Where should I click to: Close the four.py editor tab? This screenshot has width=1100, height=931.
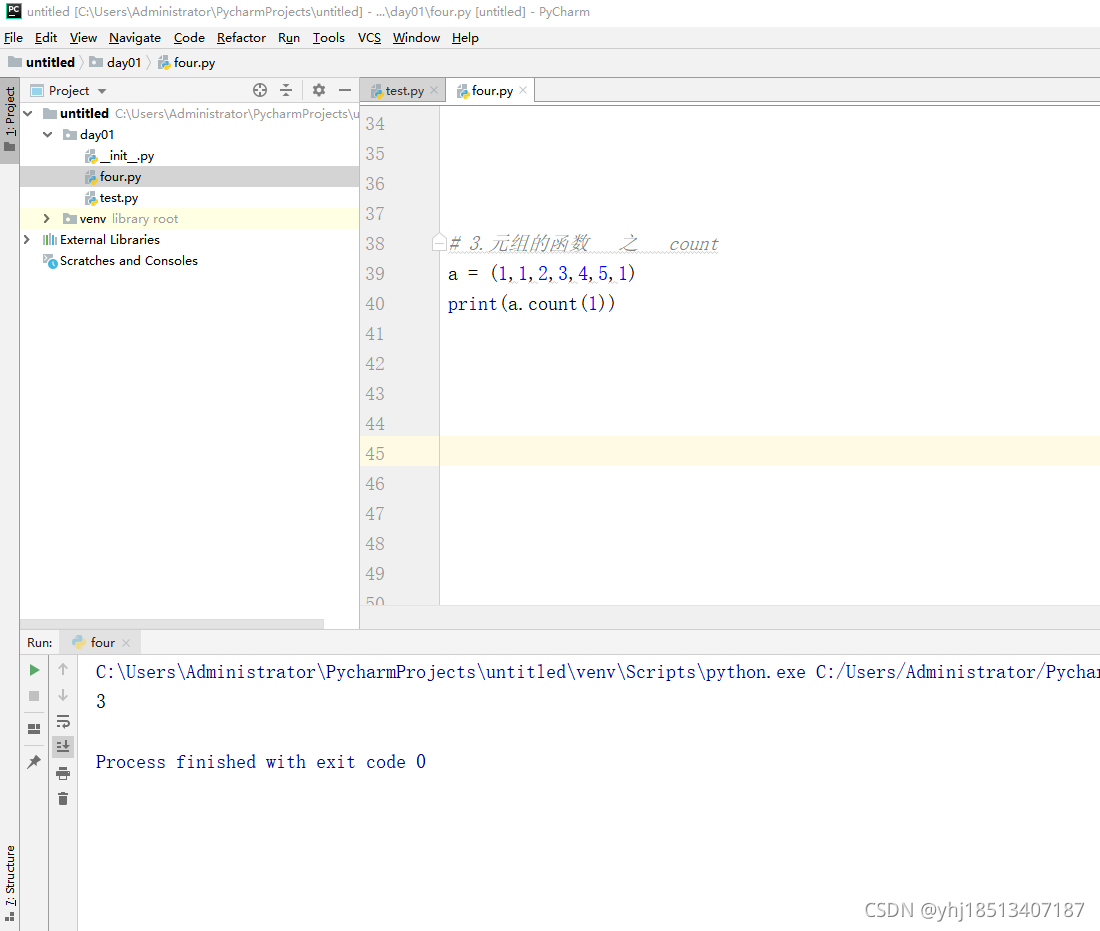click(523, 90)
